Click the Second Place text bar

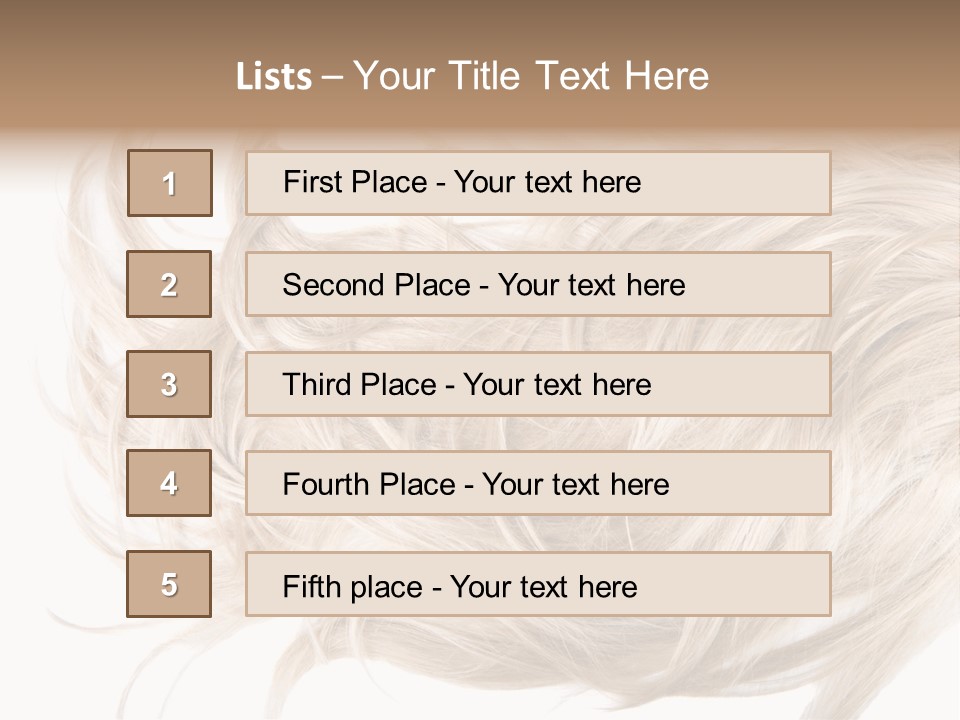pyautogui.click(x=538, y=284)
